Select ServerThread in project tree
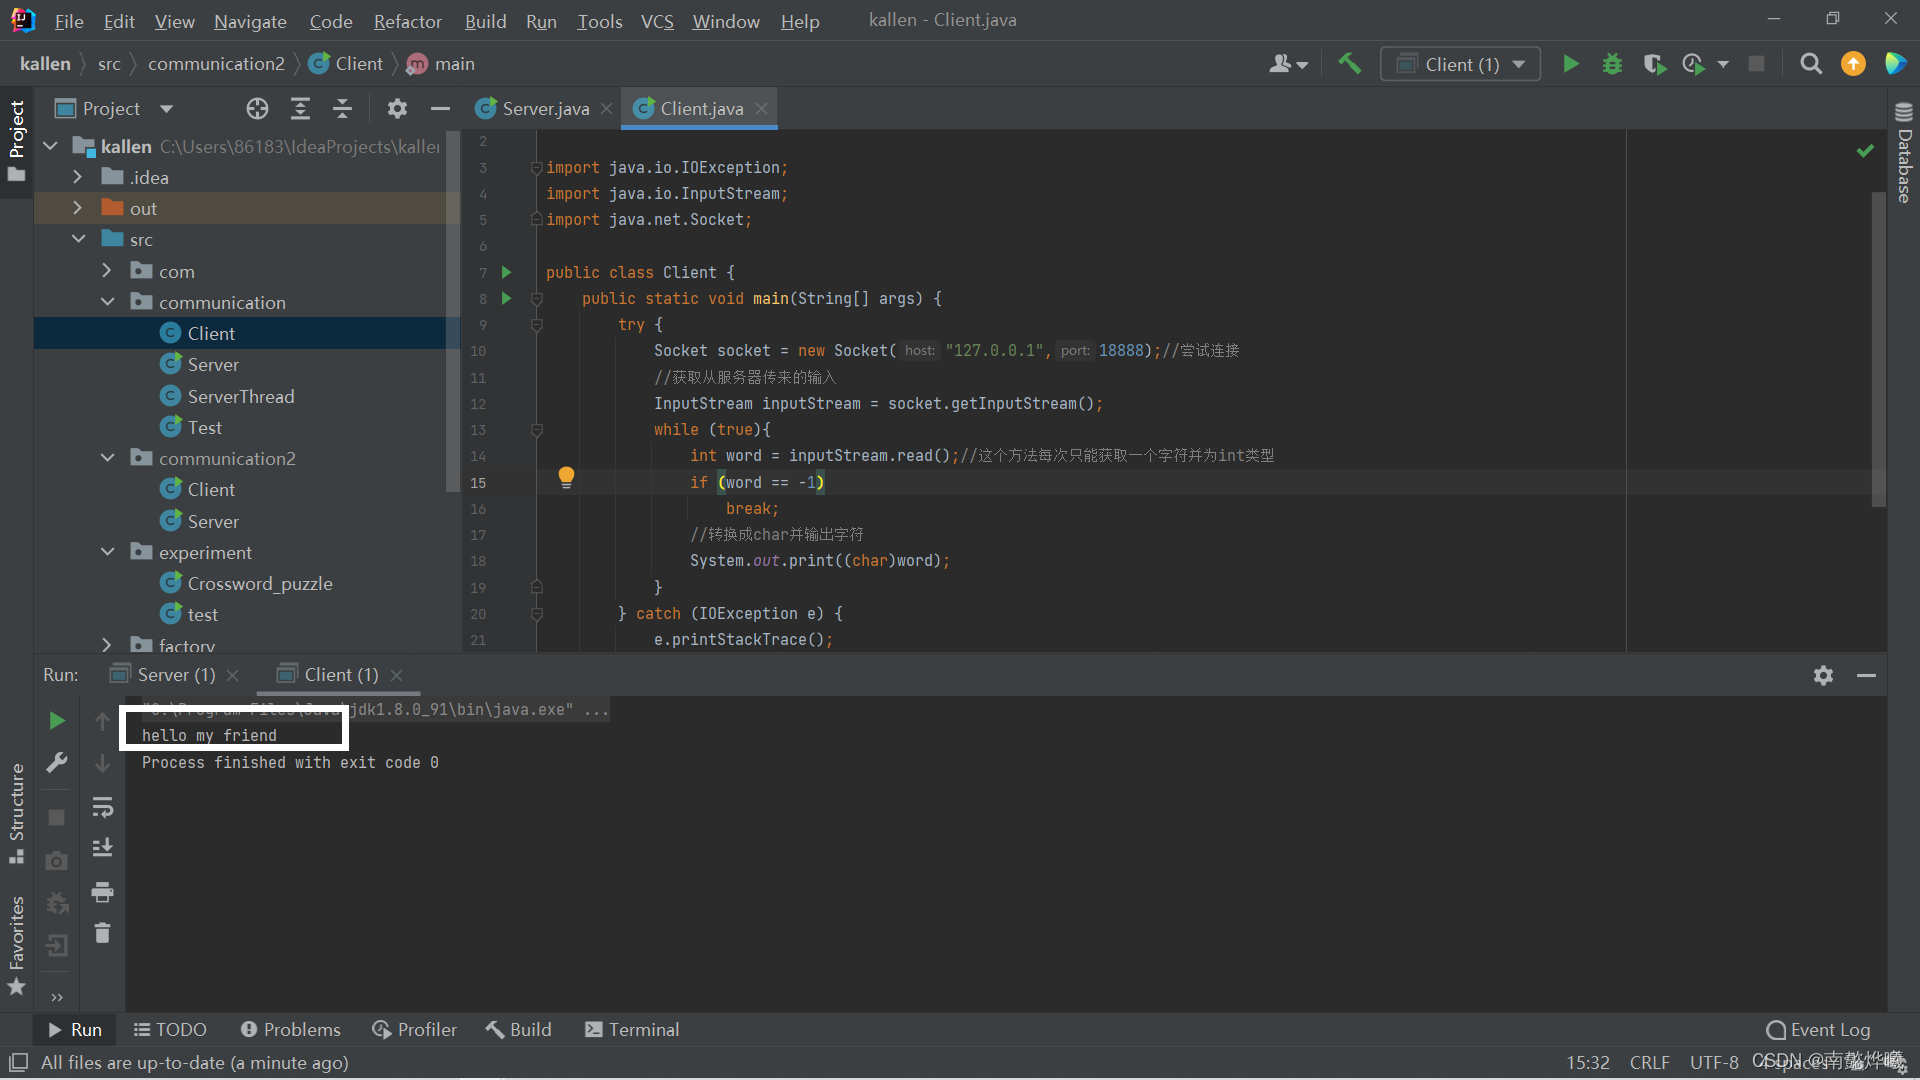The width and height of the screenshot is (1920, 1080). point(240,396)
